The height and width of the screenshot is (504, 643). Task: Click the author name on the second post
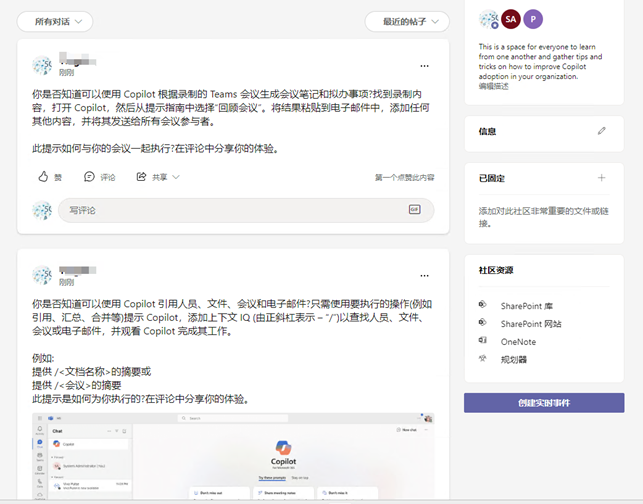(78, 270)
